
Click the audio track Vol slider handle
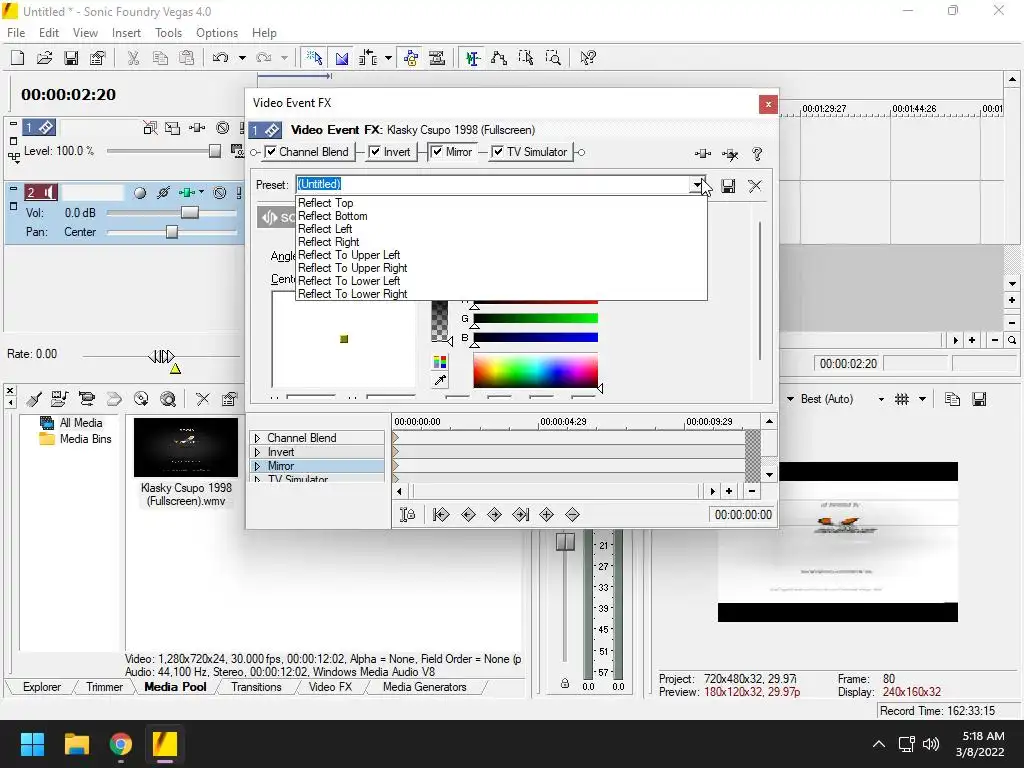(x=189, y=213)
